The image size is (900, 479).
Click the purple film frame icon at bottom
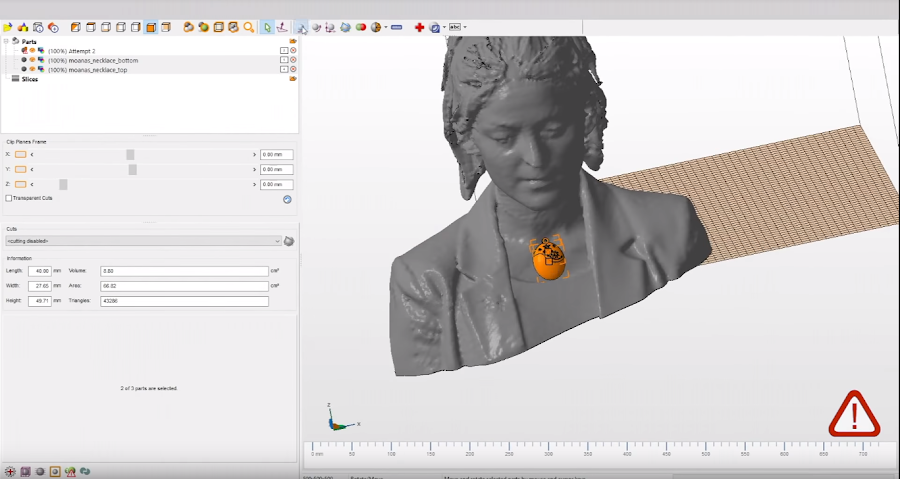25,472
